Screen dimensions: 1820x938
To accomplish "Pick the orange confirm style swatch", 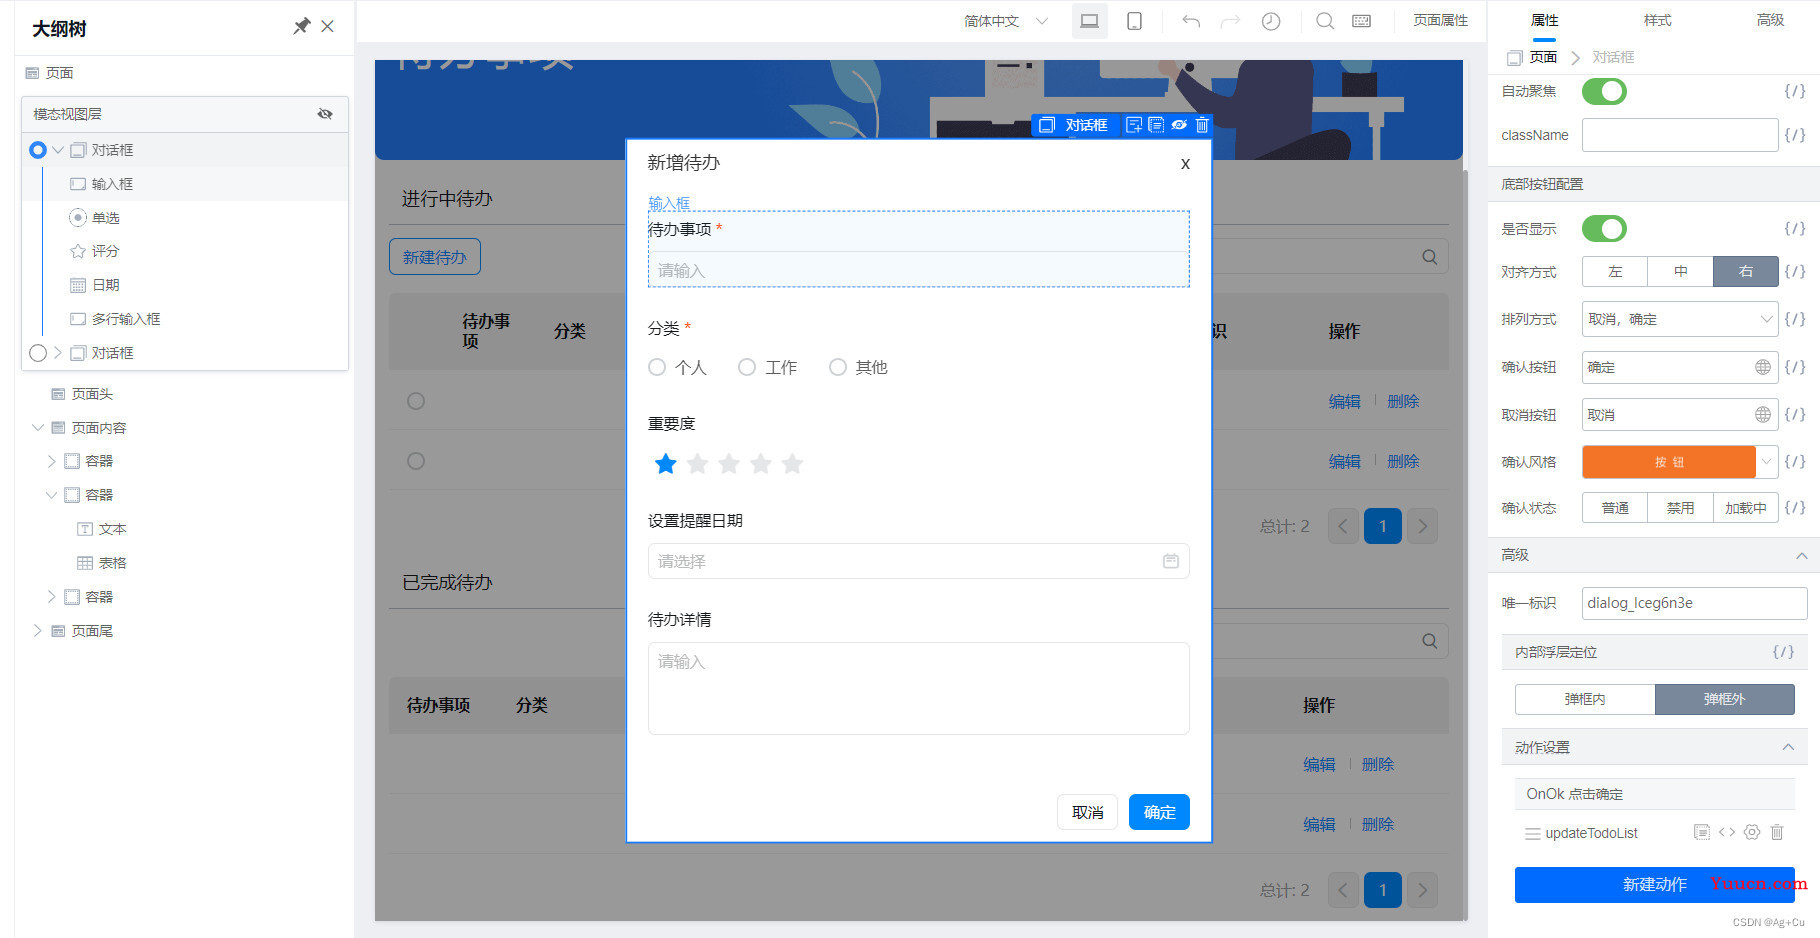I will 1668,462.
